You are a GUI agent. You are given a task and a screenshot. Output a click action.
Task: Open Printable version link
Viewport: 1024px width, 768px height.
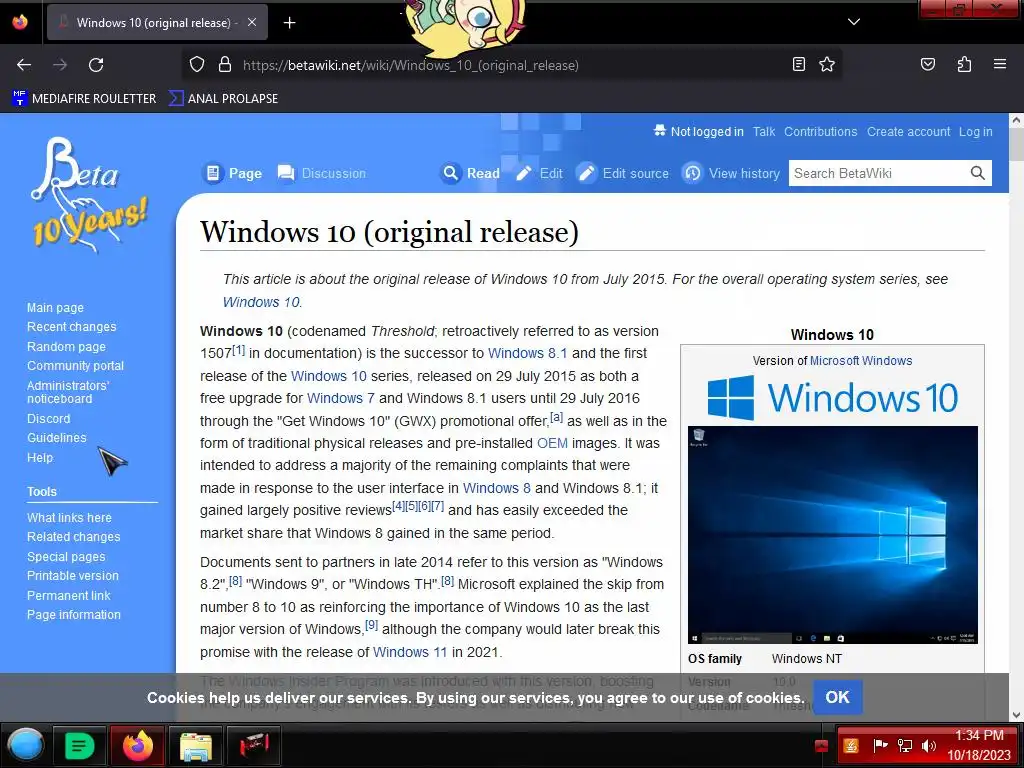73,575
